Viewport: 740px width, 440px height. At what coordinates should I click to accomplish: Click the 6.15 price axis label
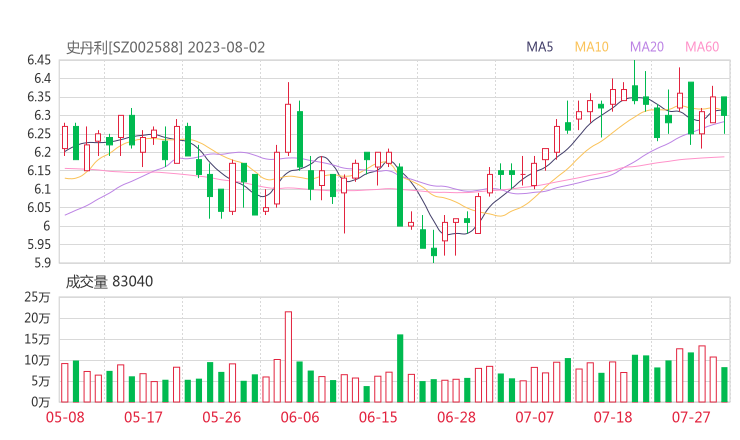pos(39,171)
